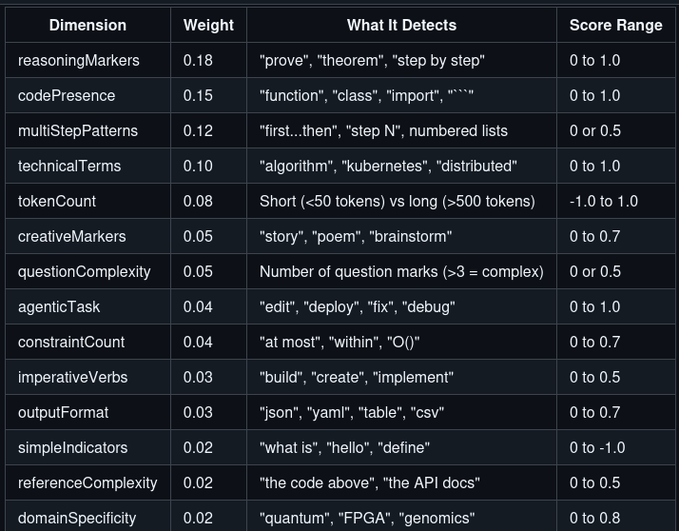This screenshot has width=679, height=531.
Task: Select the "quantum", "FPGA", "genomics" cell
Action: tap(367, 518)
